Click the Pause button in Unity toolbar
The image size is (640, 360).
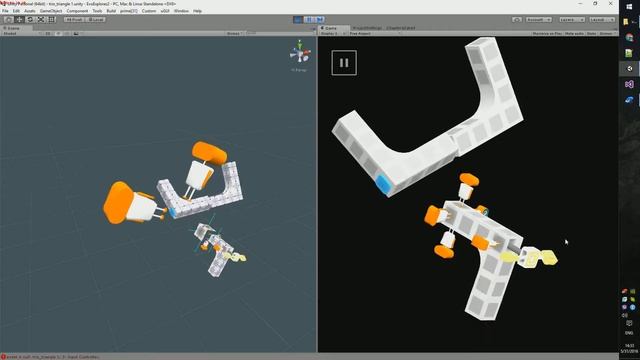pyautogui.click(x=309, y=19)
